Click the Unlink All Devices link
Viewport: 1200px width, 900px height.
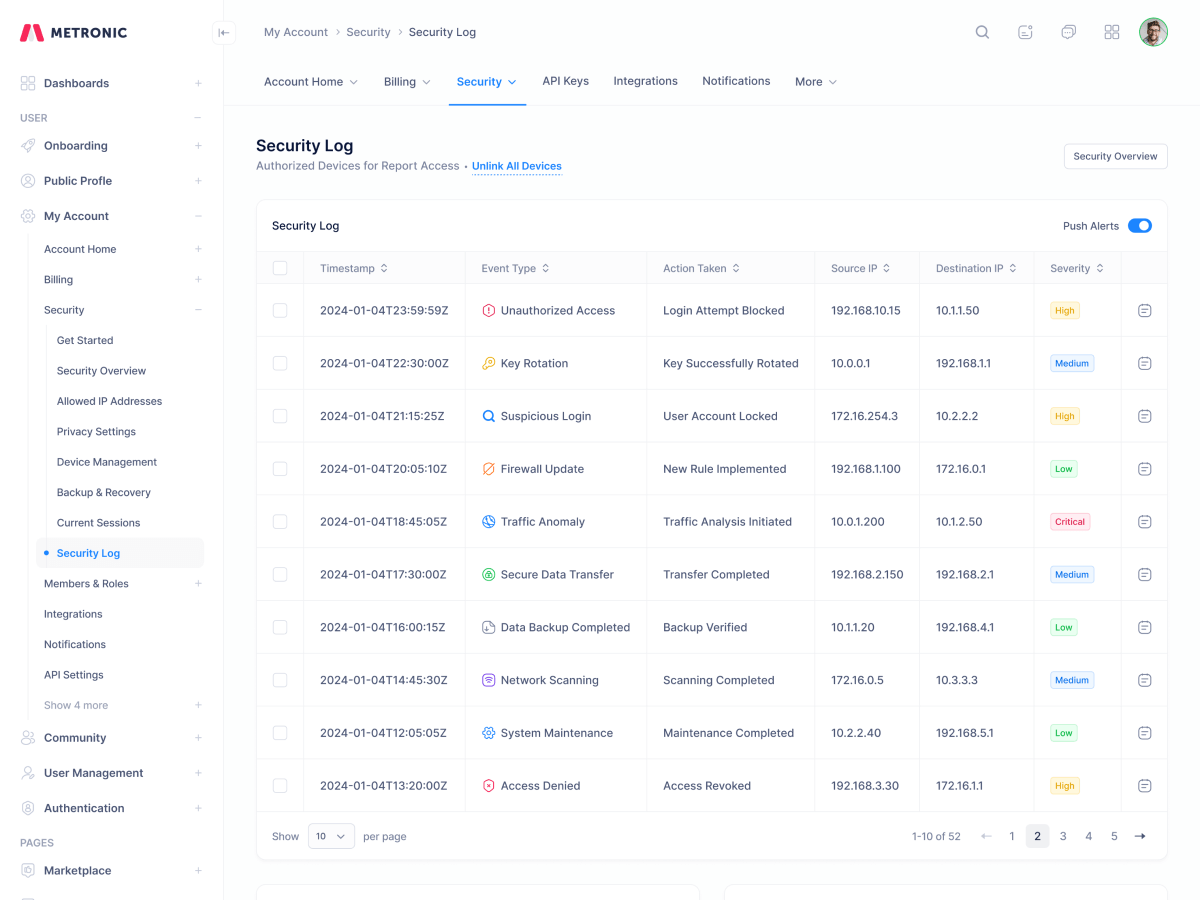tap(516, 165)
